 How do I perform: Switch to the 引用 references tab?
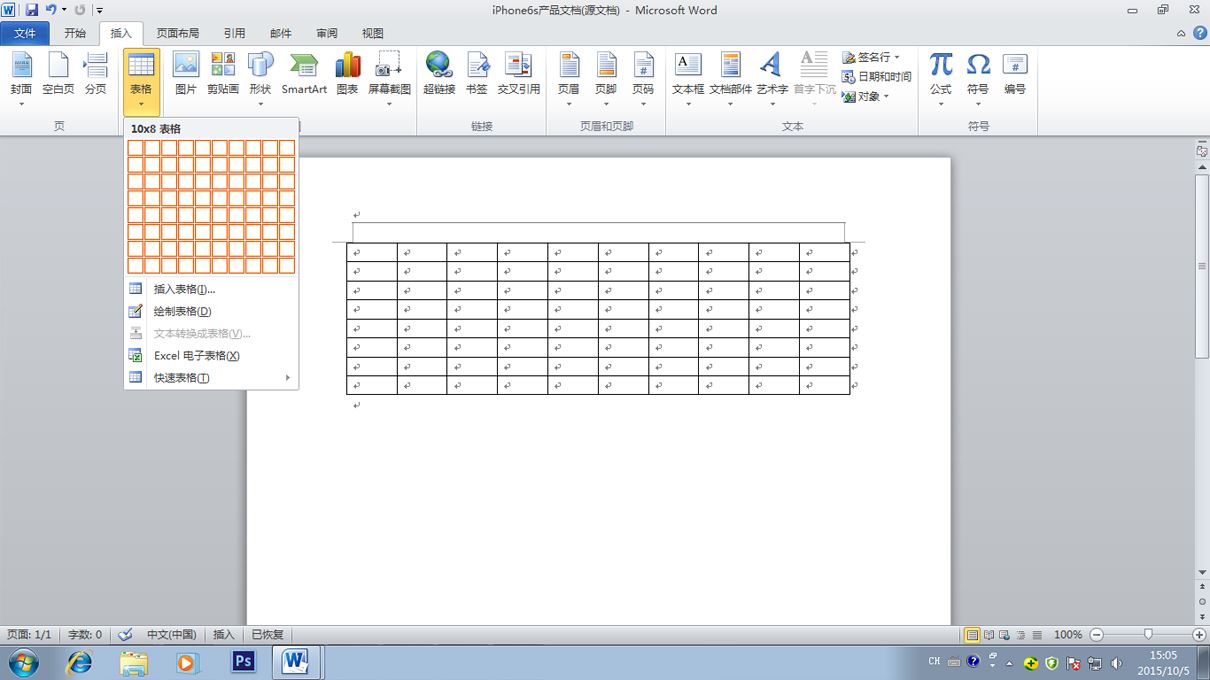[235, 33]
